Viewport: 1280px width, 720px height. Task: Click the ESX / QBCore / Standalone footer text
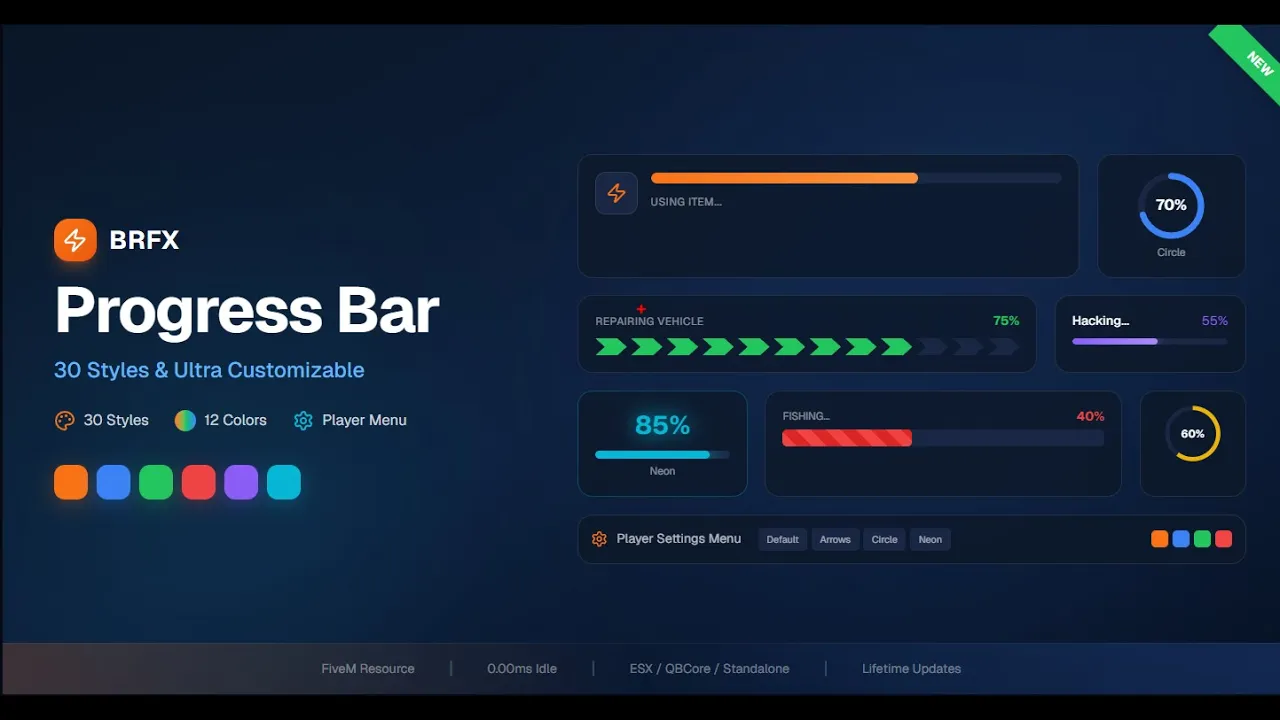(709, 669)
